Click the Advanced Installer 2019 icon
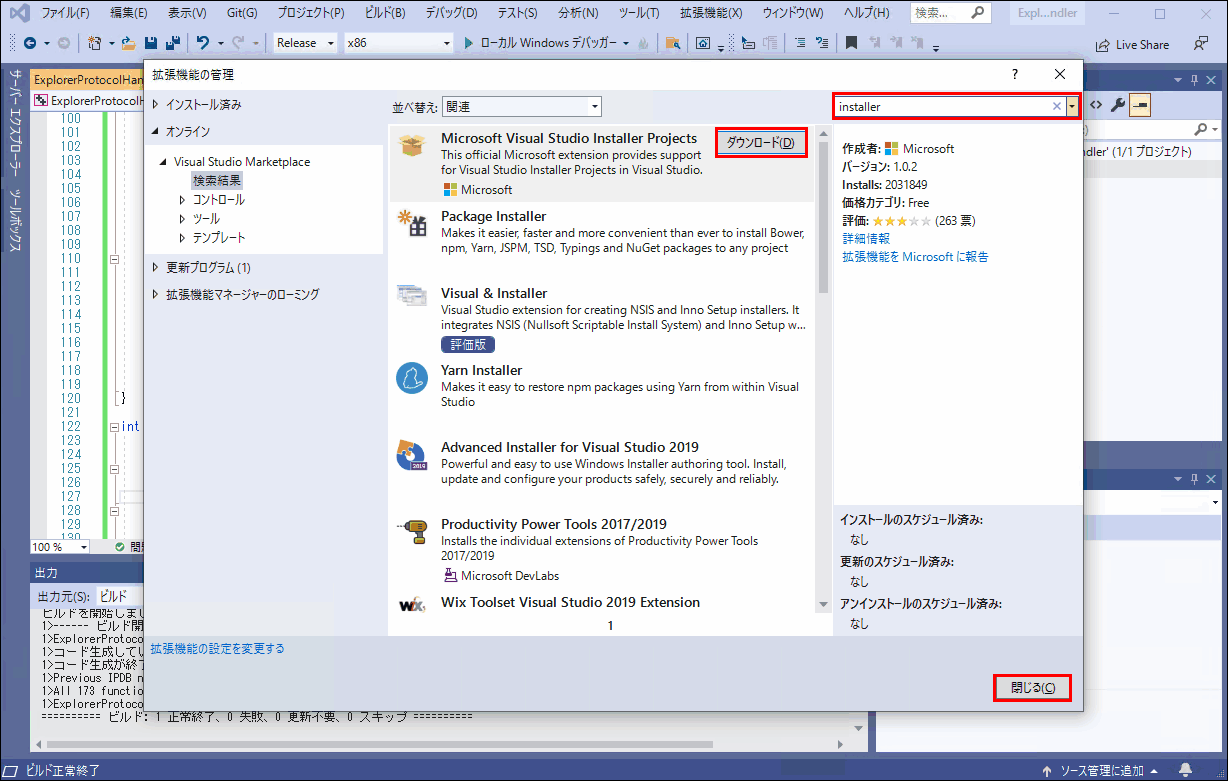Viewport: 1228px width, 781px height. click(412, 455)
